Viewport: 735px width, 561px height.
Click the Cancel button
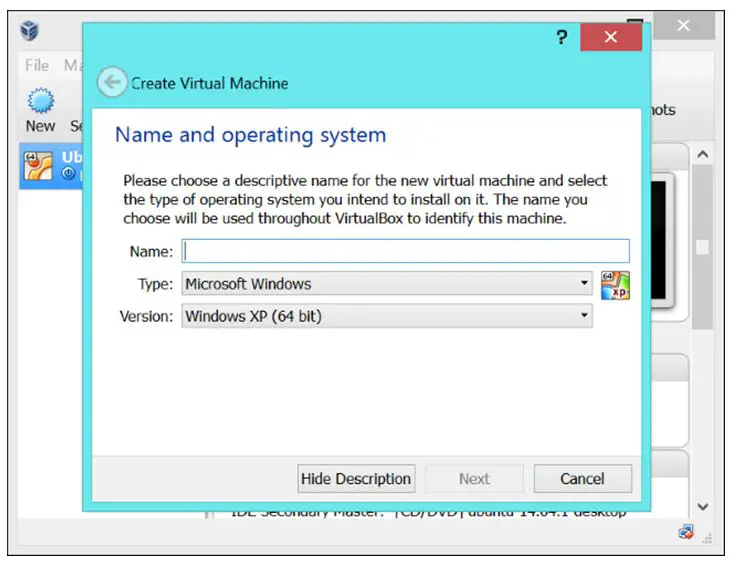(582, 479)
